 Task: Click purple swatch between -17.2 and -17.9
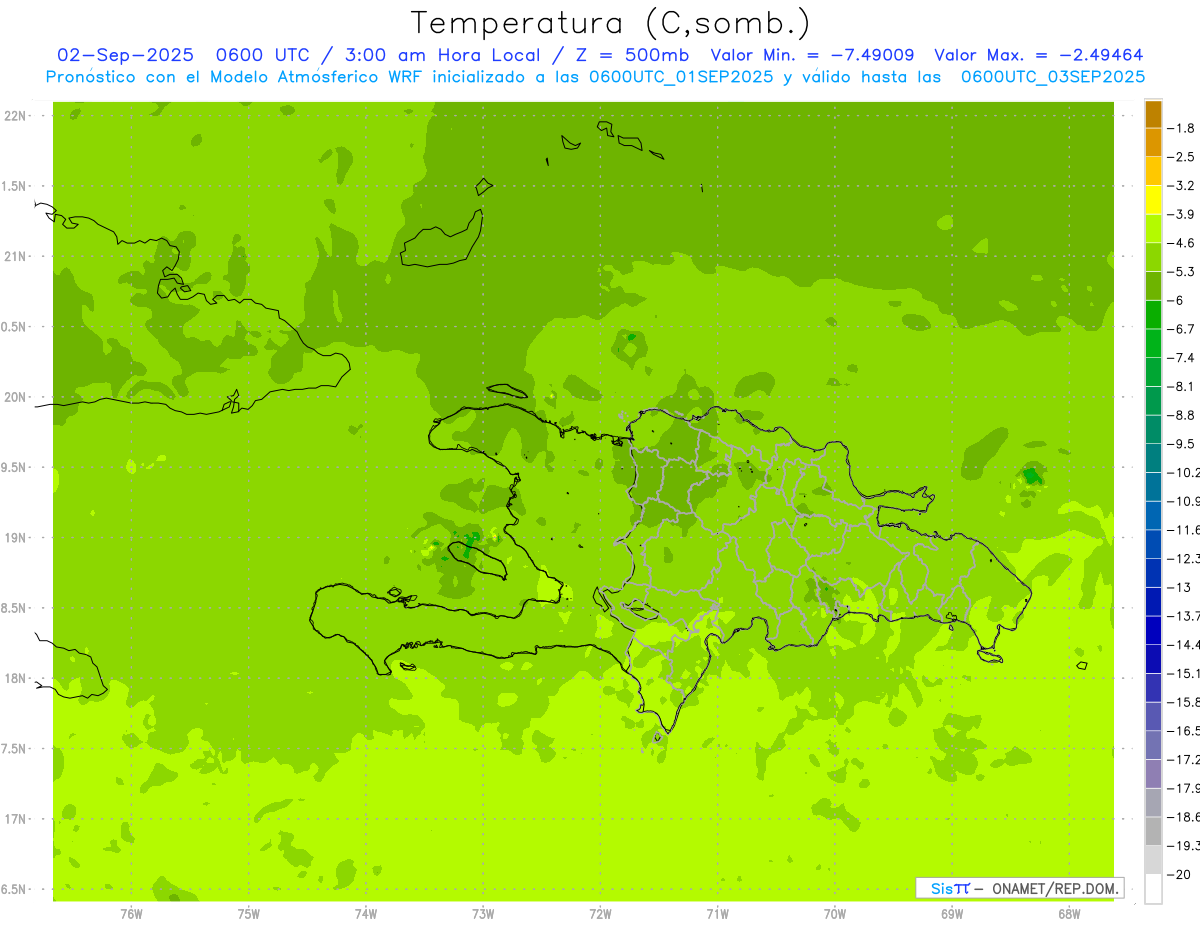(x=1153, y=774)
